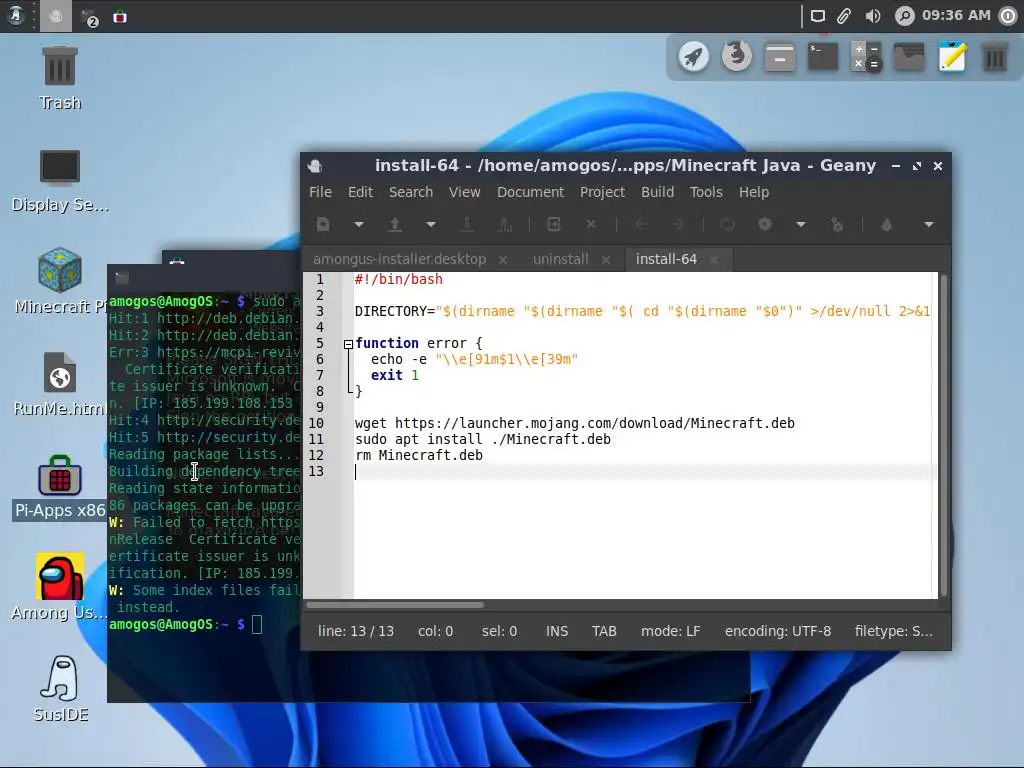
Task: Click the 'rm Minecraft.deb' line in editor
Action: tap(419, 455)
